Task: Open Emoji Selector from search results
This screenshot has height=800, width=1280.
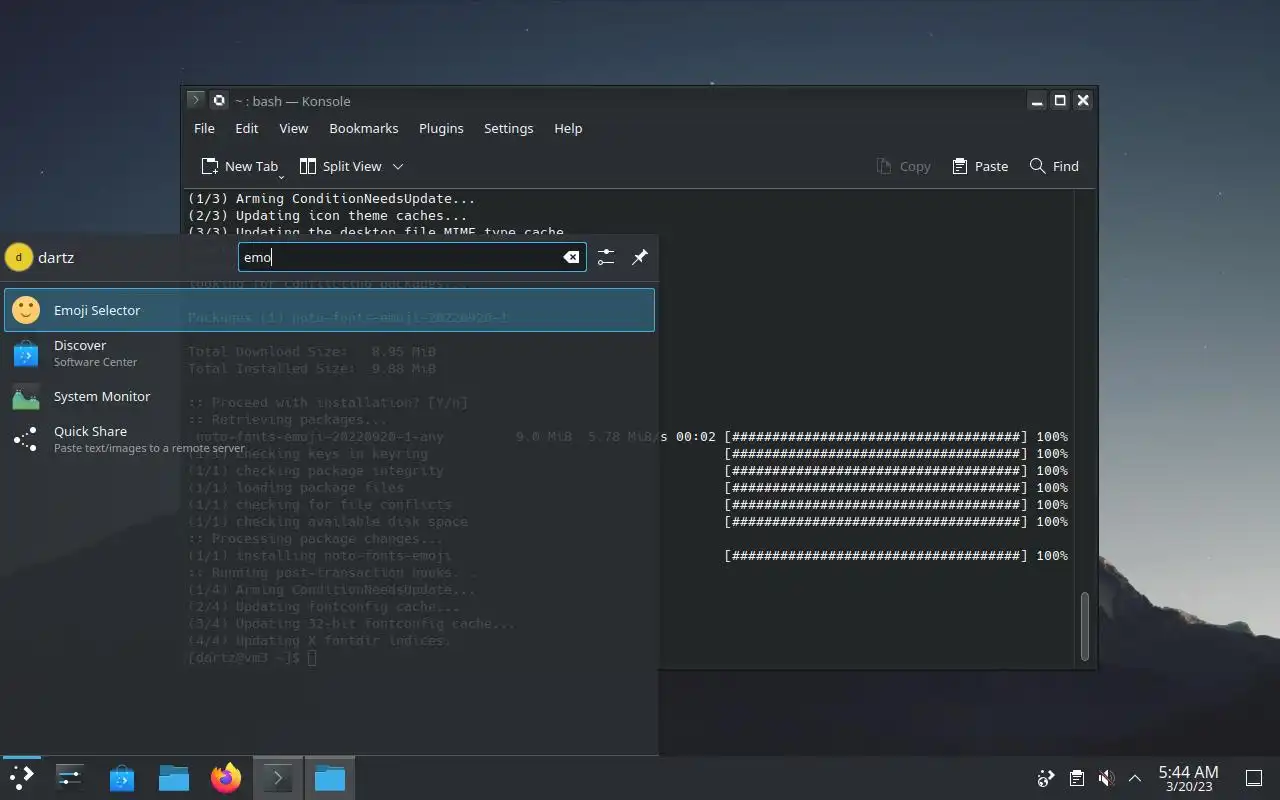Action: coord(329,310)
